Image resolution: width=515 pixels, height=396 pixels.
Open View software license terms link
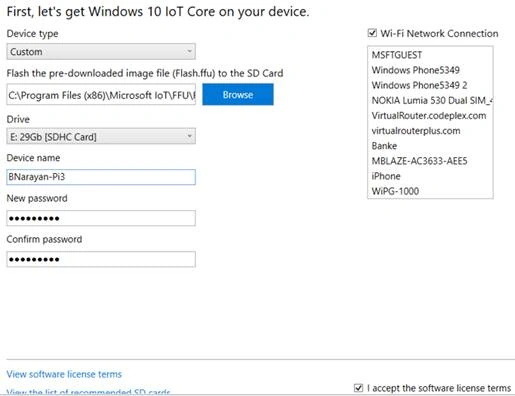[64, 374]
